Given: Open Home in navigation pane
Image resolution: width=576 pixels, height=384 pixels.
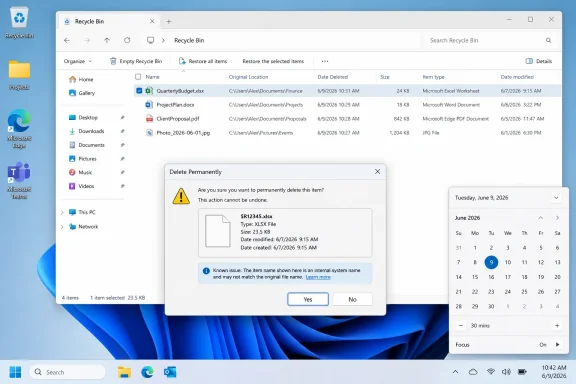Looking at the screenshot, I should tap(81, 79).
